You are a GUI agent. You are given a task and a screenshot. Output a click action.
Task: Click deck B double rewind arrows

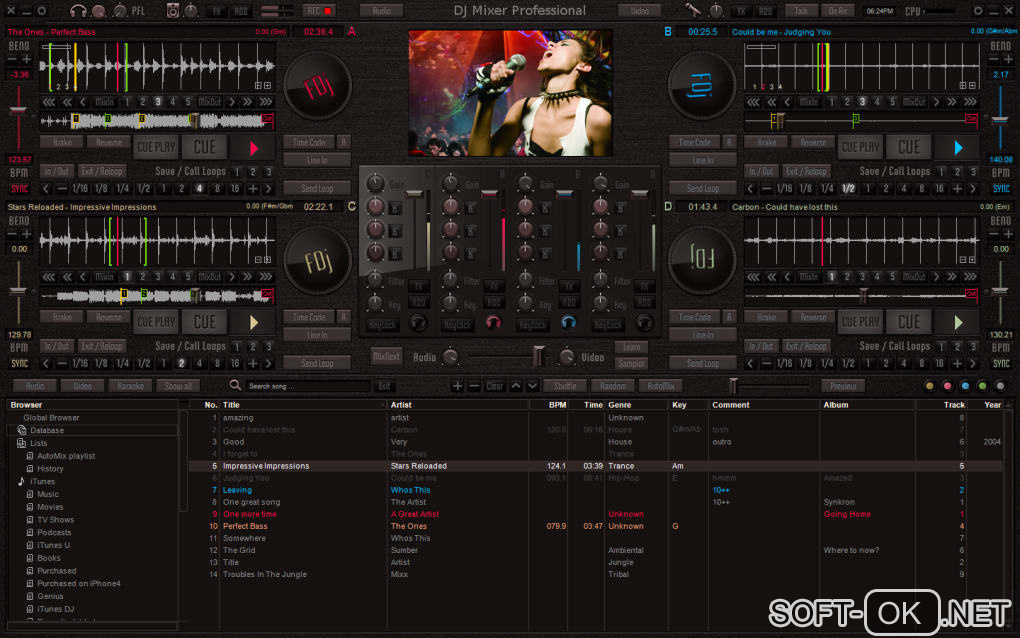click(x=771, y=102)
